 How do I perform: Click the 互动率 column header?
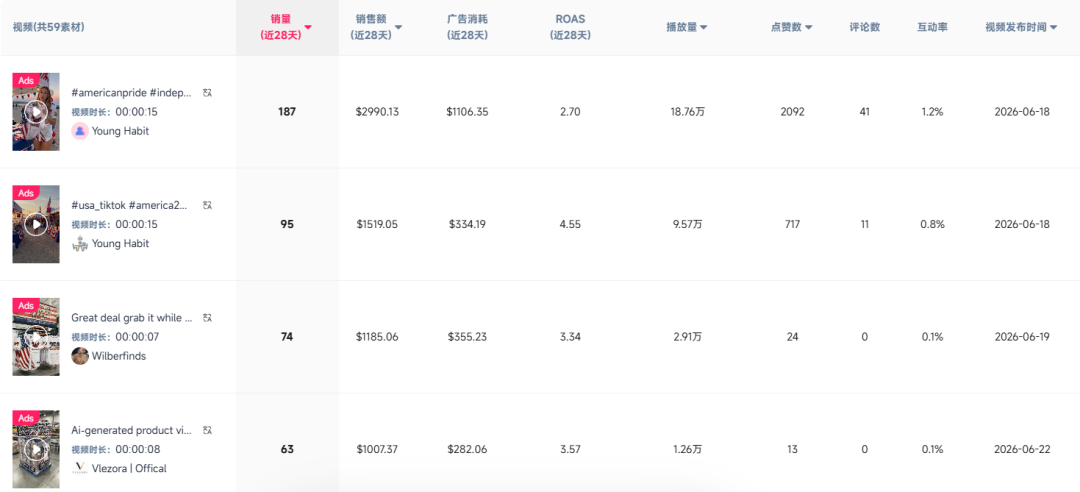(932, 28)
